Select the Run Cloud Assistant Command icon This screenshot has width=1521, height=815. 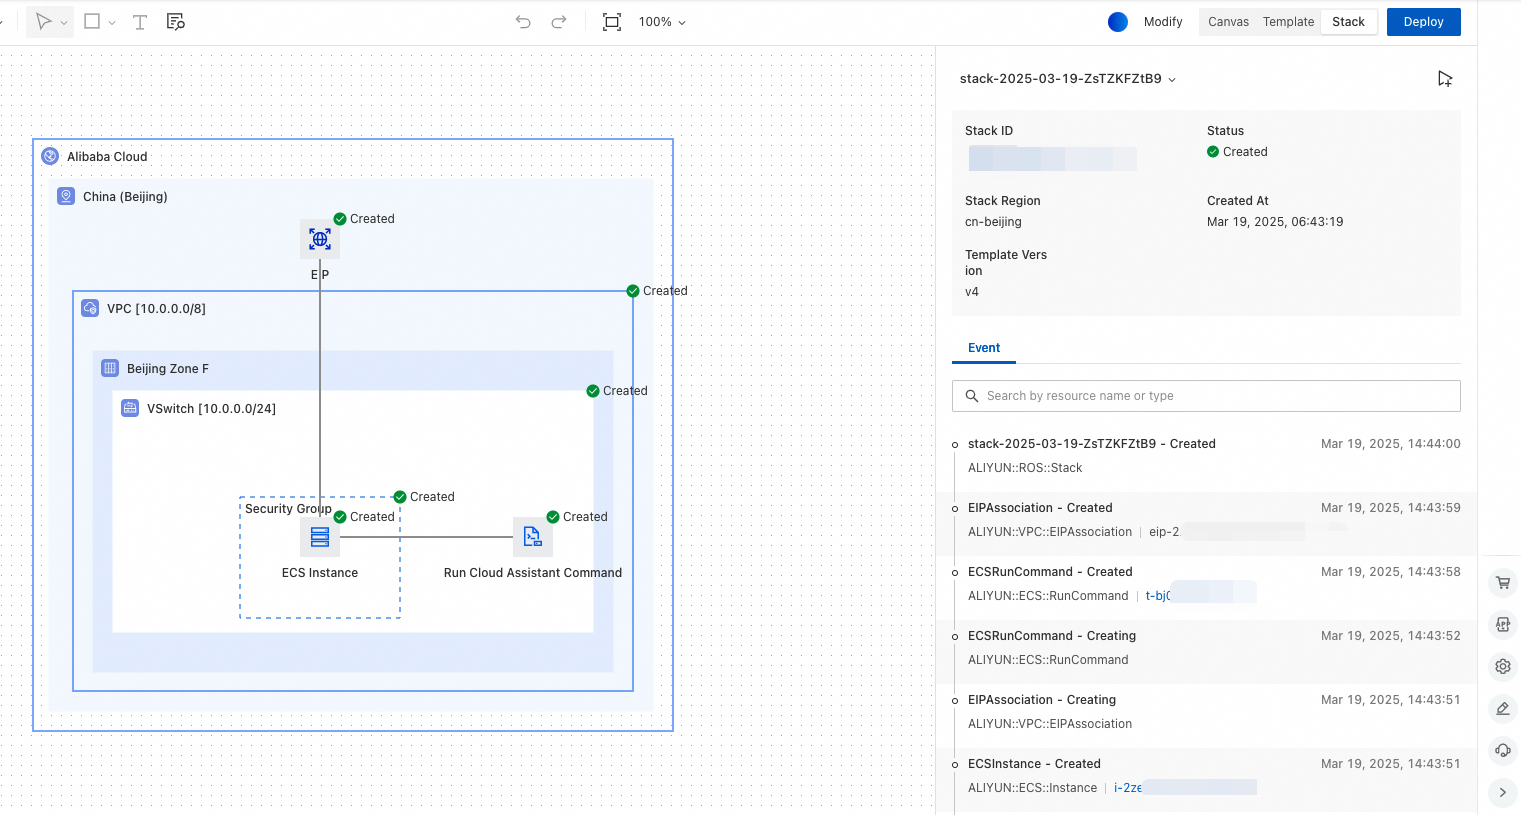[x=532, y=537]
